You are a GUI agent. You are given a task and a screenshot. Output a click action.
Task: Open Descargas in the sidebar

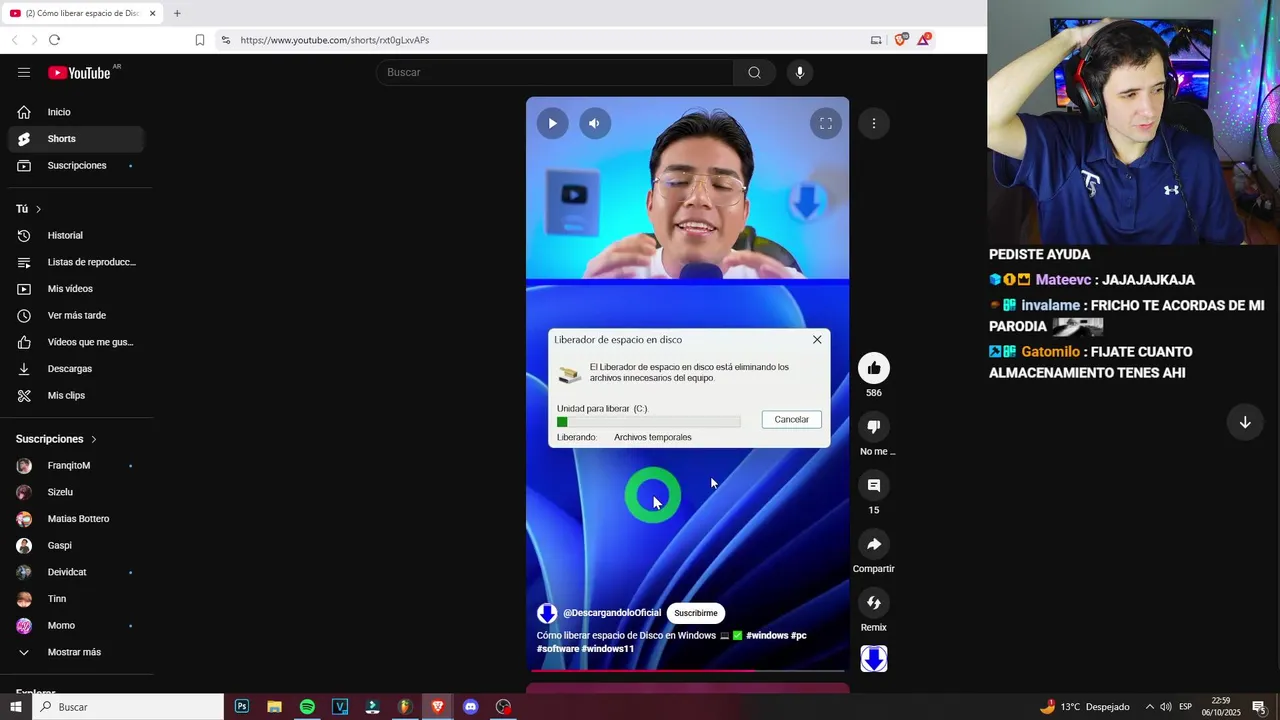[x=76, y=369]
